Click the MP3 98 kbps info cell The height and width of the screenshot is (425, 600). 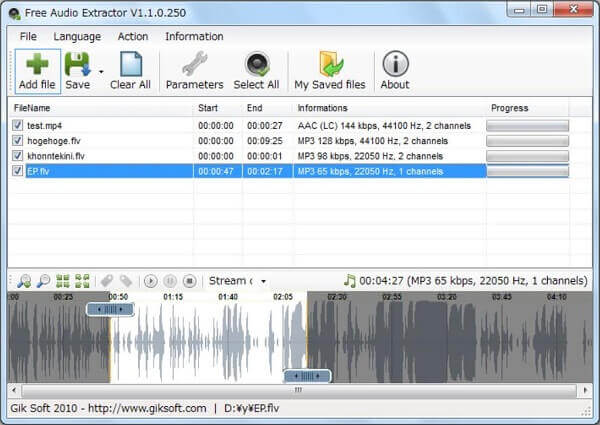(370, 156)
